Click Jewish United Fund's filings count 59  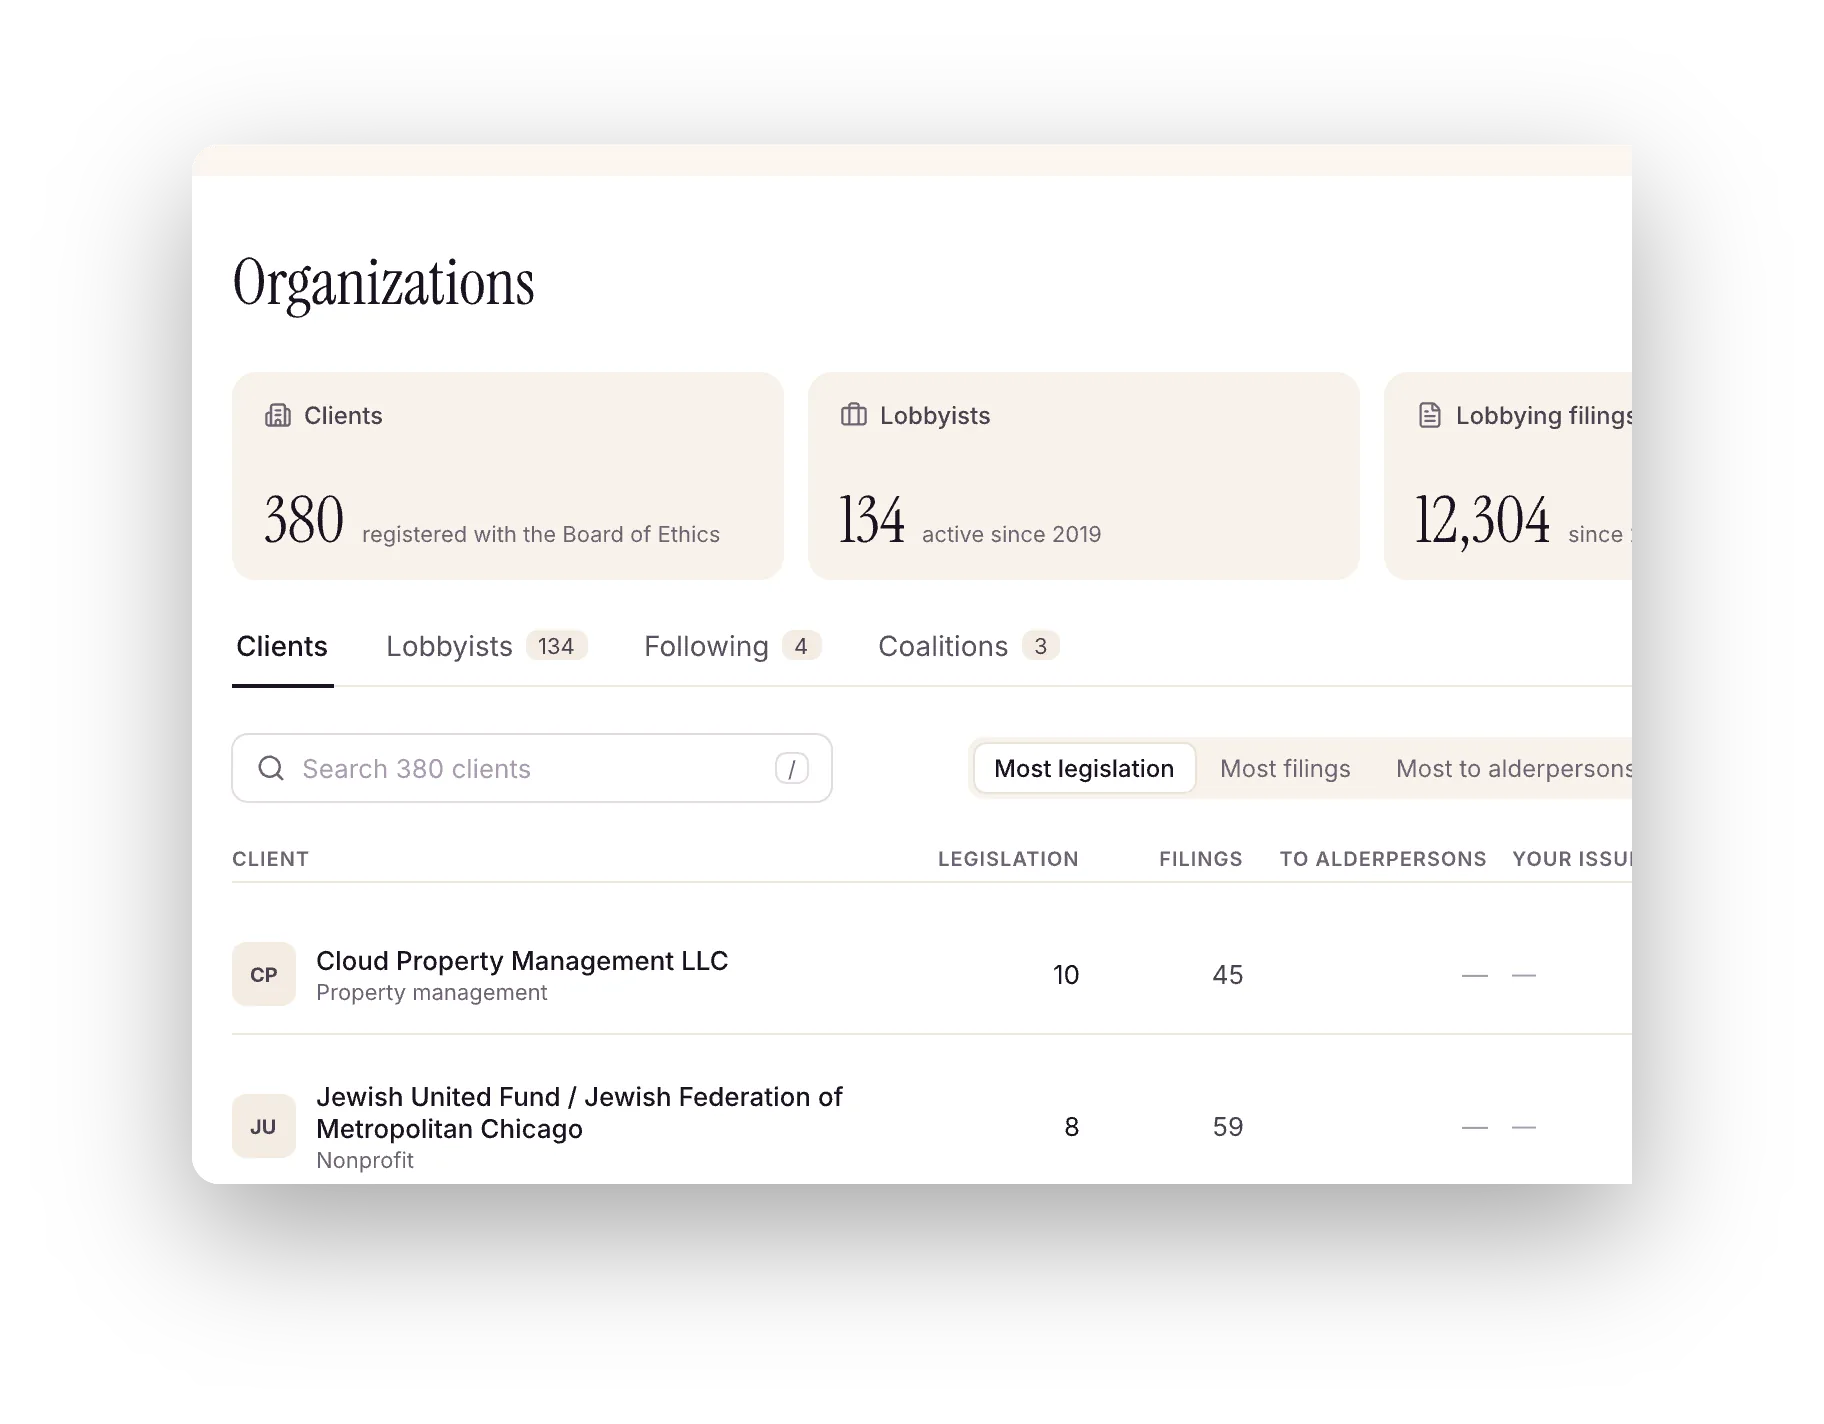click(1228, 1127)
